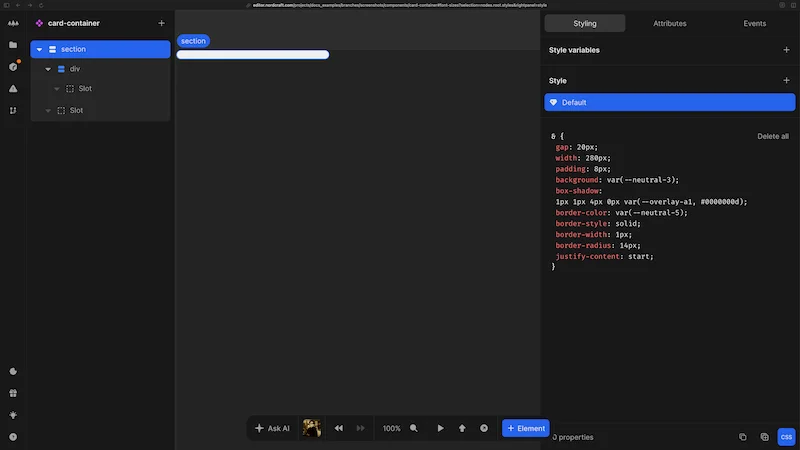Click the copy styles icon at bottom right

(x=743, y=437)
